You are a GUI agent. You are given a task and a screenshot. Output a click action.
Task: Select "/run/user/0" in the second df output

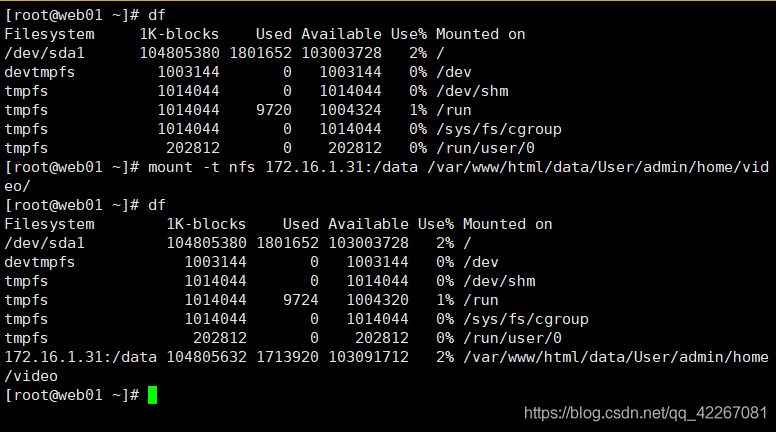point(513,338)
